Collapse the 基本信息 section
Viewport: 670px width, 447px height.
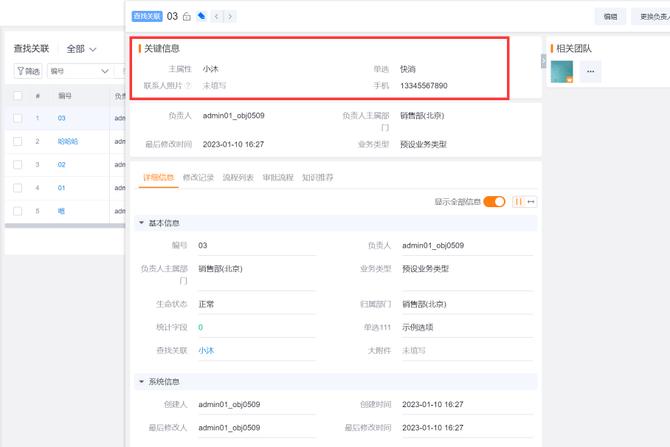point(141,223)
